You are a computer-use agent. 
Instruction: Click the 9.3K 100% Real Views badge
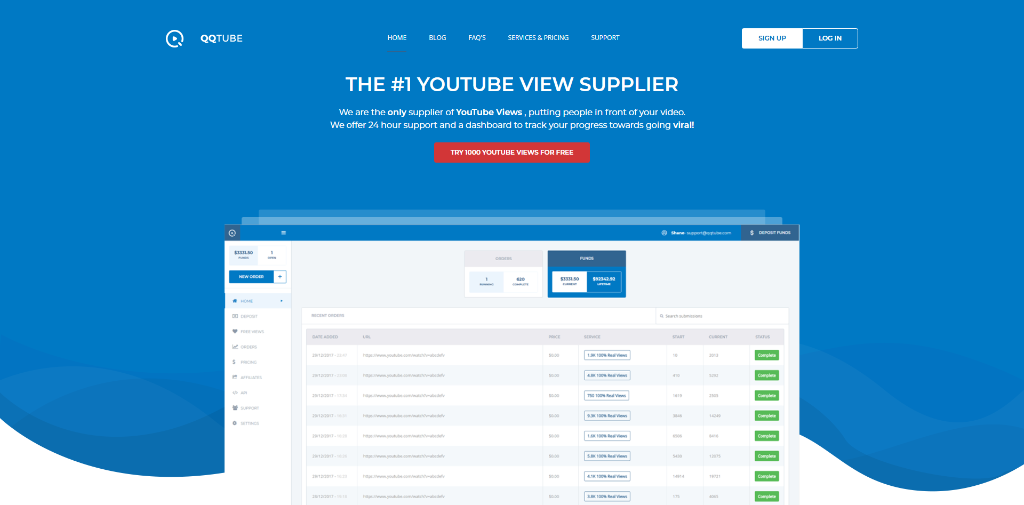(x=607, y=415)
